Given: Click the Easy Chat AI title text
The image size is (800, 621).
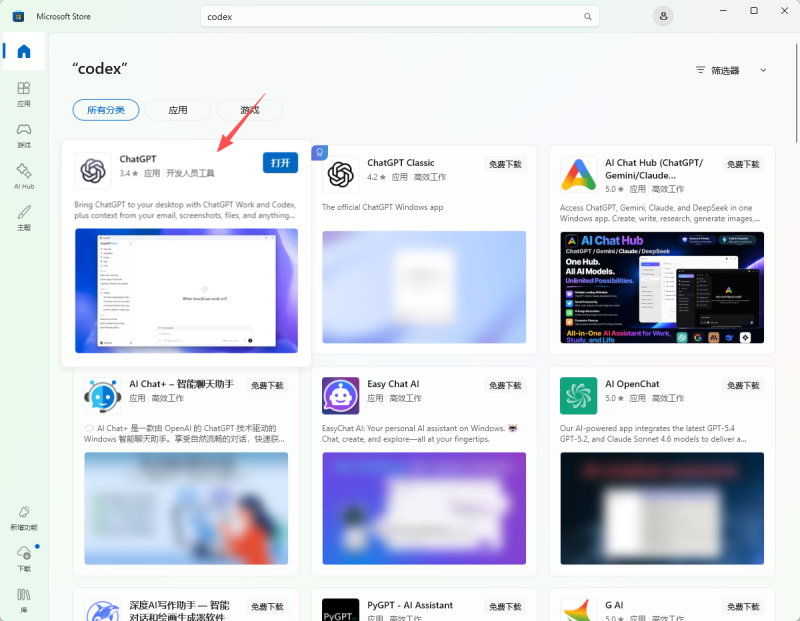Looking at the screenshot, I should pos(393,384).
